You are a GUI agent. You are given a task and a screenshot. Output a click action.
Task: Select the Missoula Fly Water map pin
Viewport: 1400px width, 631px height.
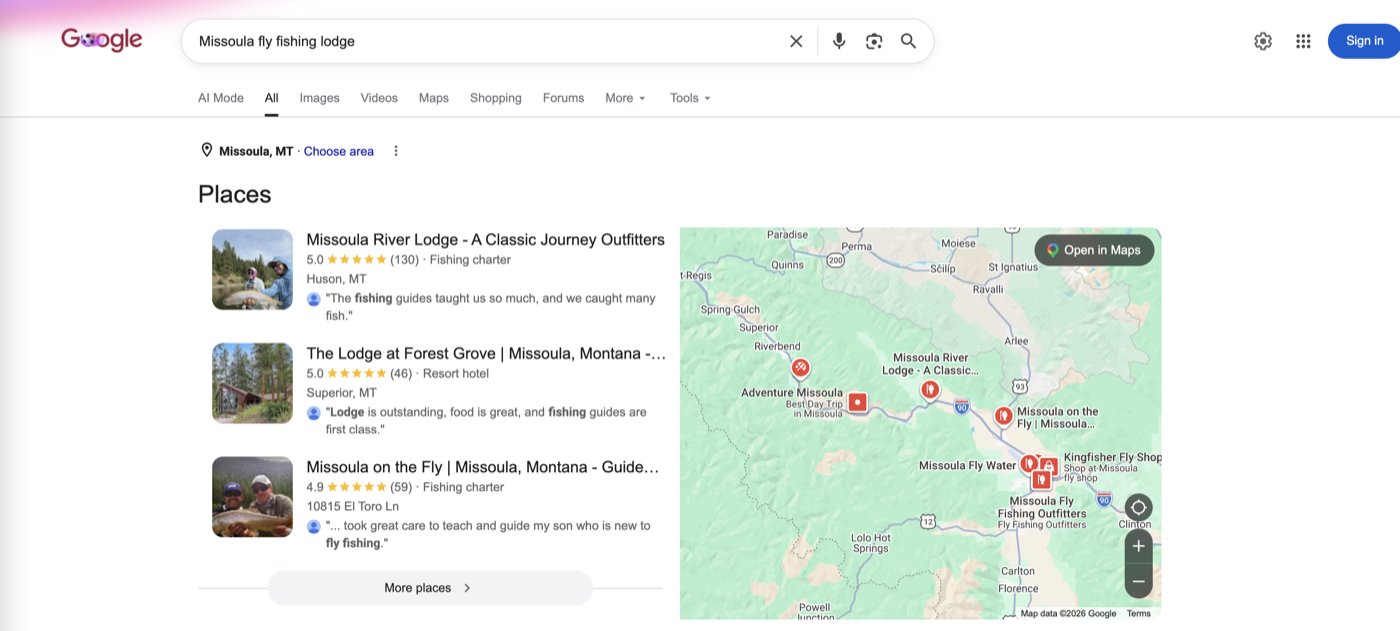coord(1028,464)
